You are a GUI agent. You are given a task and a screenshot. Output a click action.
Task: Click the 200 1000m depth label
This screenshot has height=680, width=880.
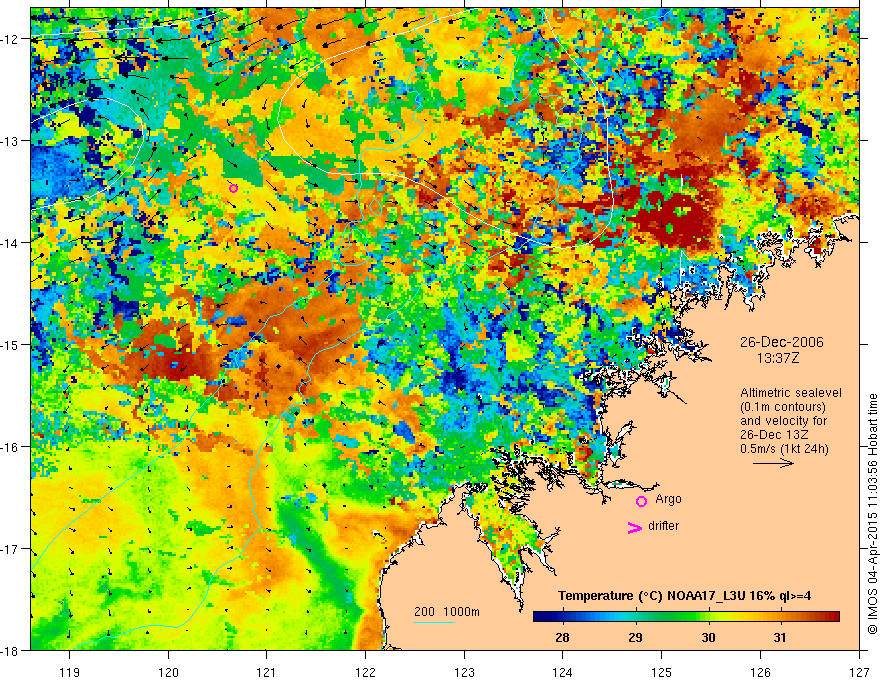[447, 612]
